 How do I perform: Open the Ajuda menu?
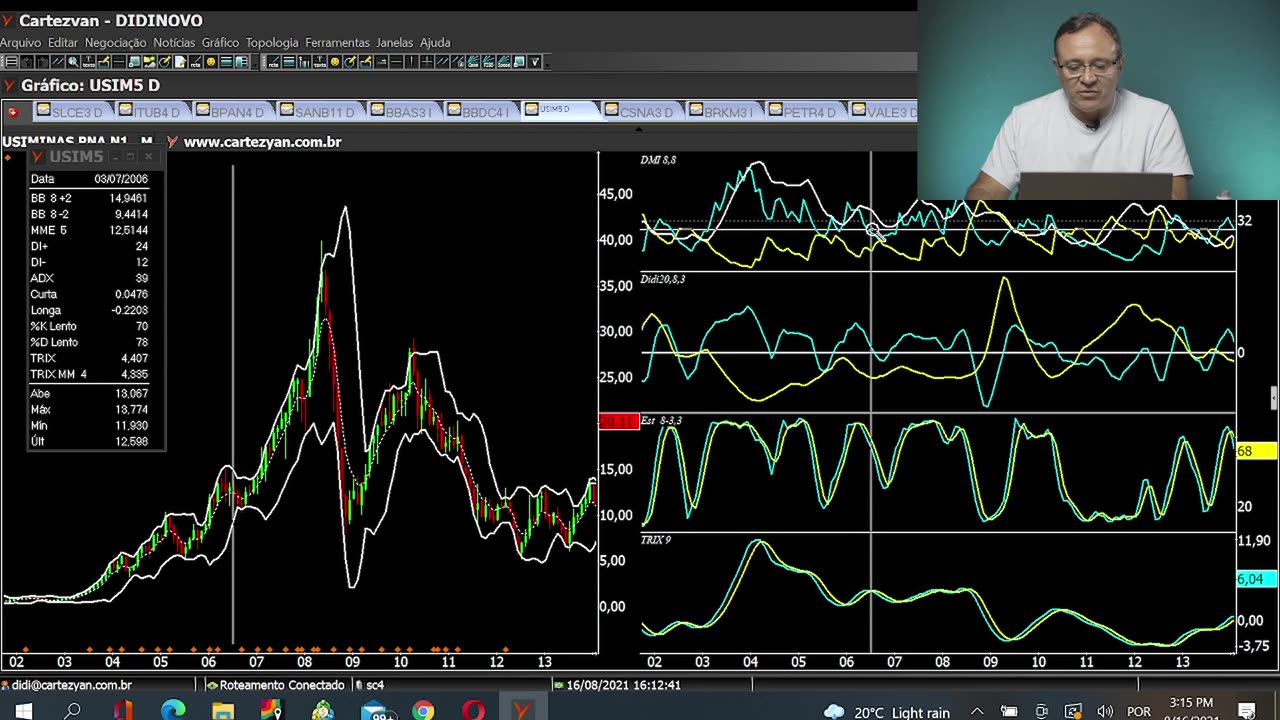435,43
